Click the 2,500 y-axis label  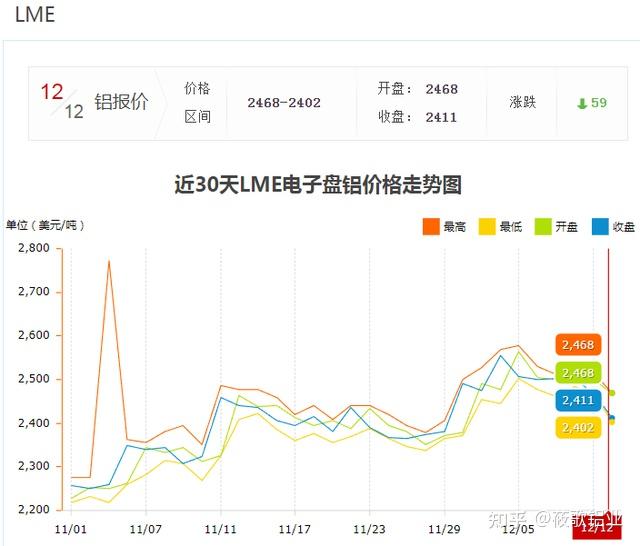(x=34, y=379)
